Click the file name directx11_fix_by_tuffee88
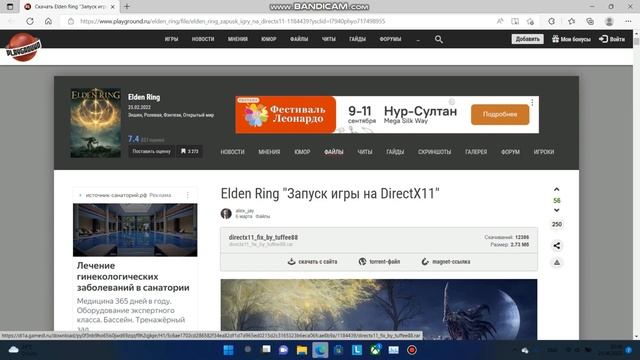This screenshot has height=360, width=640. tap(263, 237)
